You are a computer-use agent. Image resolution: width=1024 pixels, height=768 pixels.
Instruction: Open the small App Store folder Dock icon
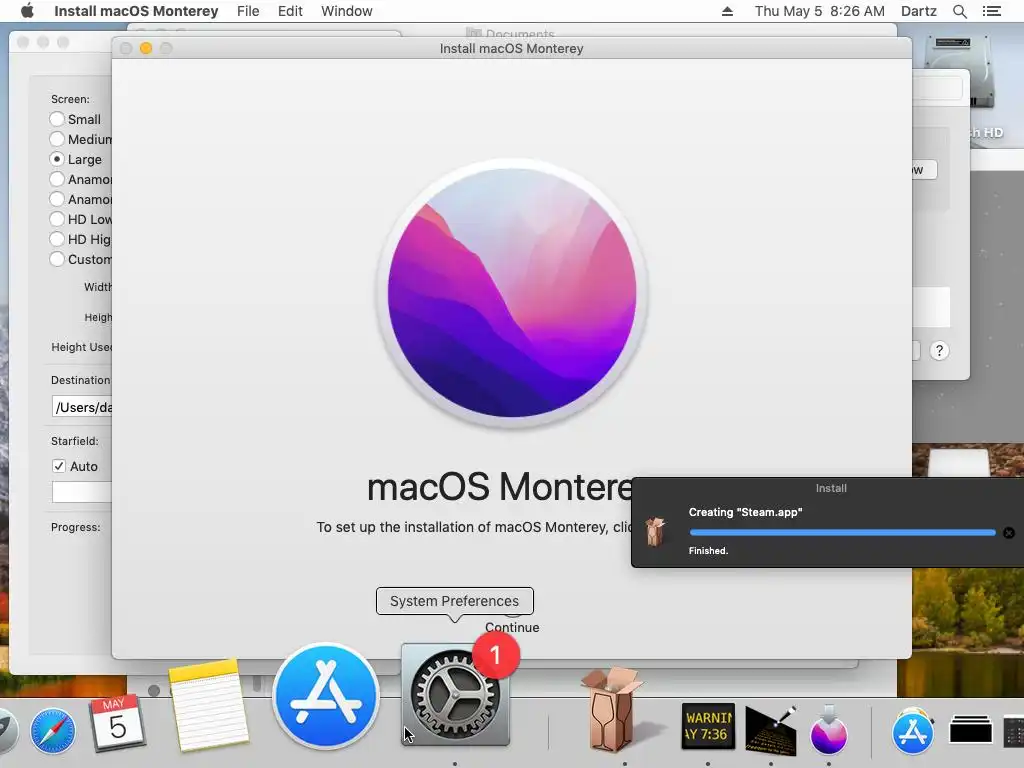[x=913, y=730]
